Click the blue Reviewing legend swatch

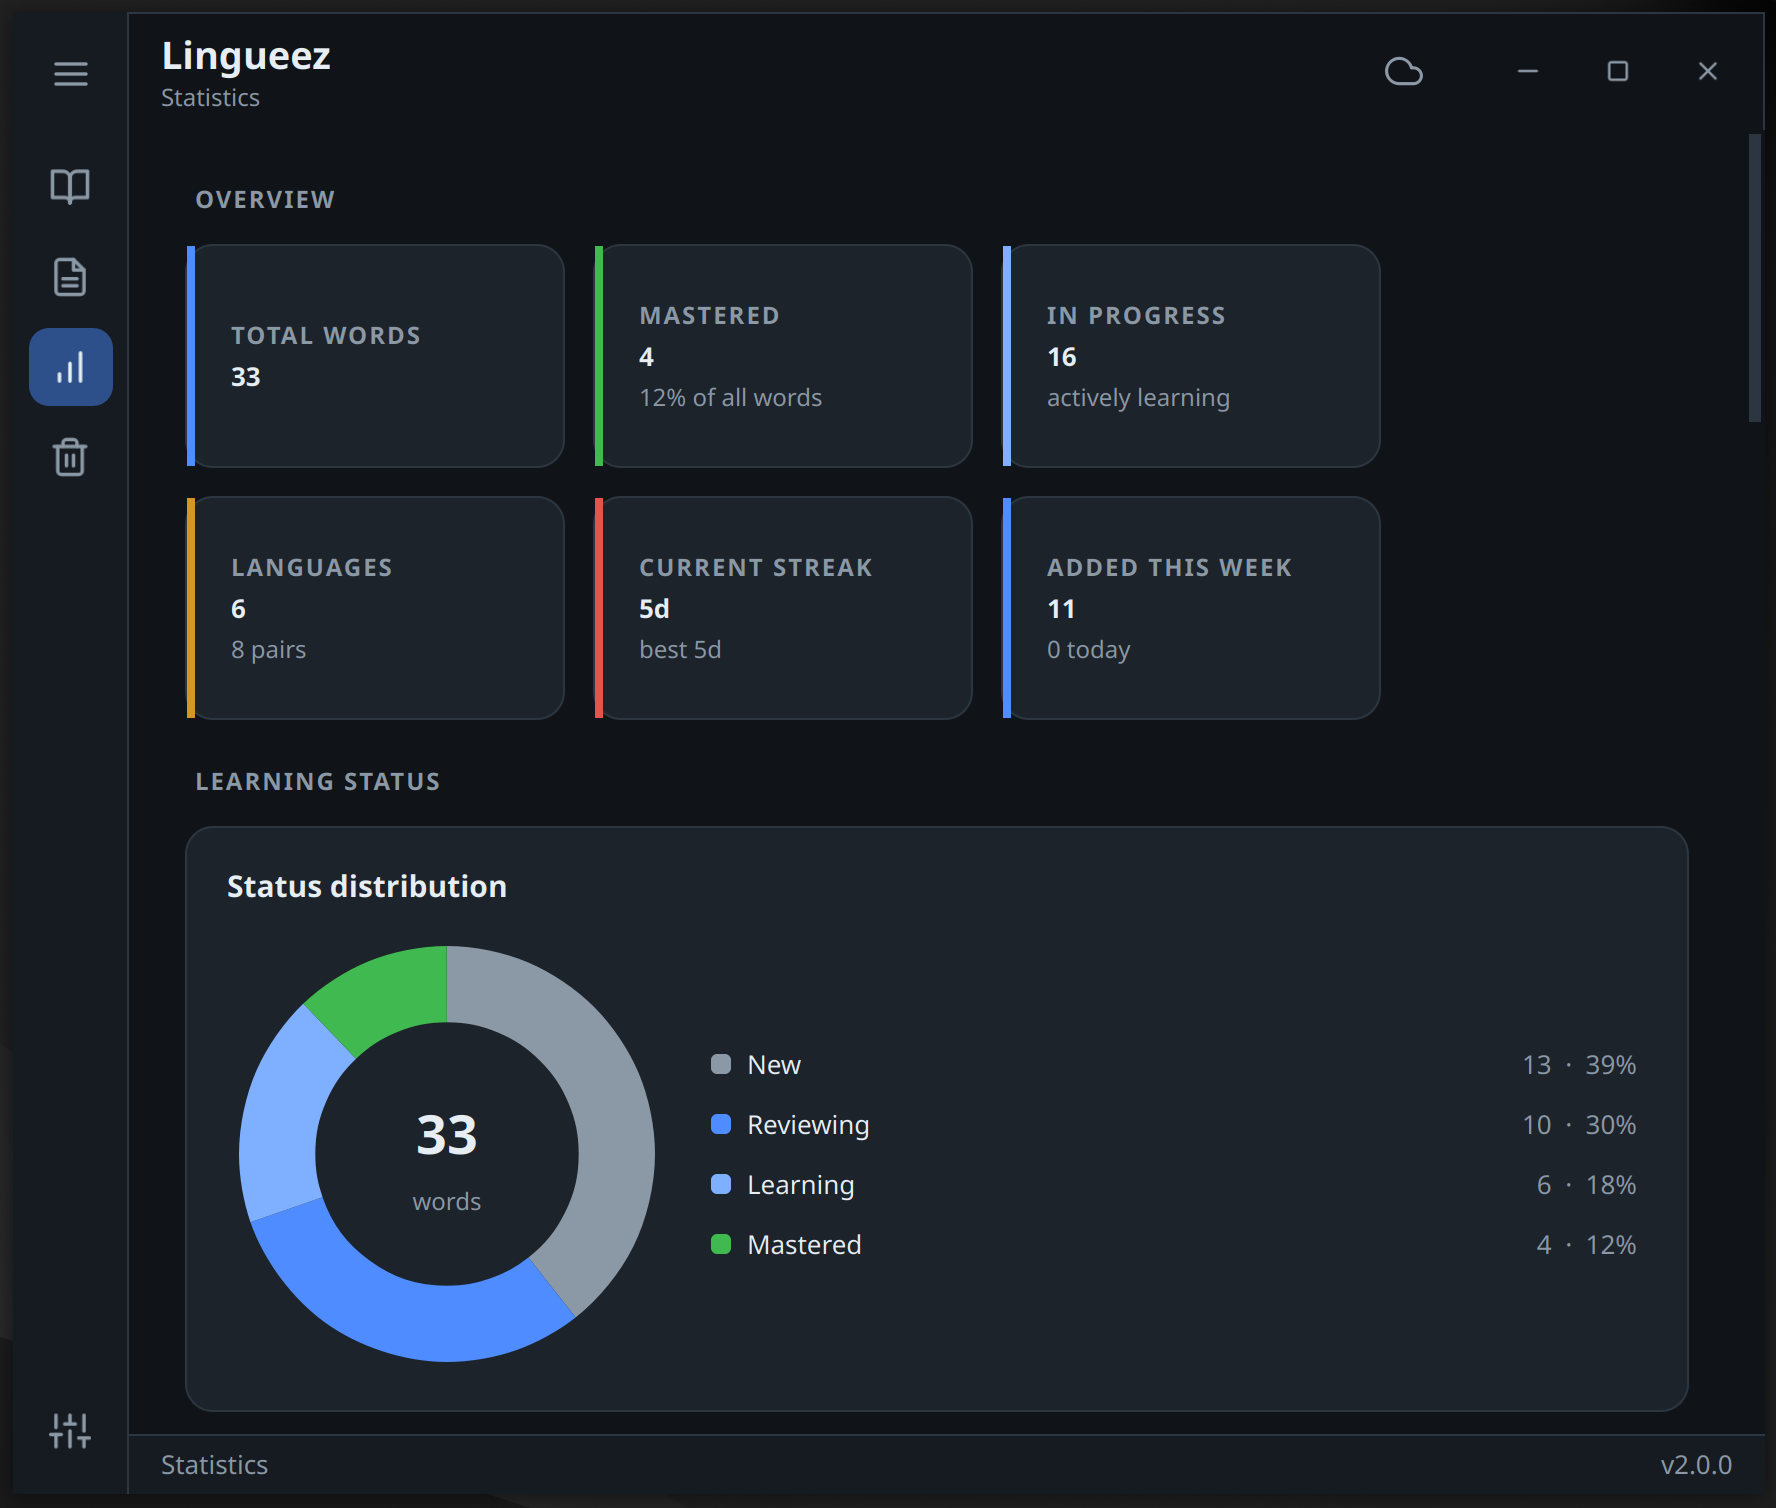point(721,1124)
